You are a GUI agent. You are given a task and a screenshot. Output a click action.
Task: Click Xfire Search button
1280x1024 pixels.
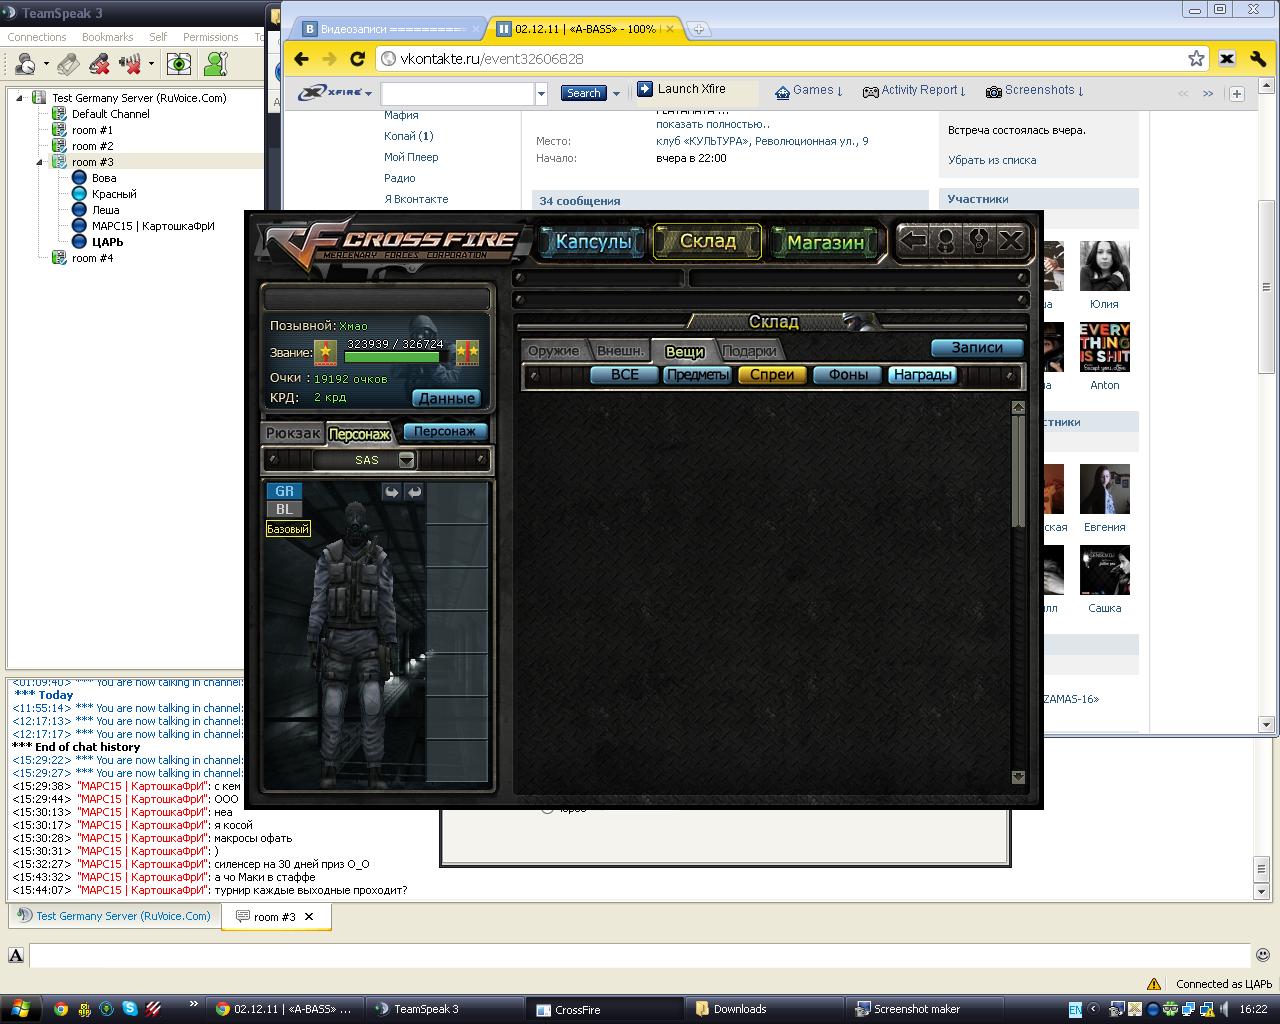point(583,93)
